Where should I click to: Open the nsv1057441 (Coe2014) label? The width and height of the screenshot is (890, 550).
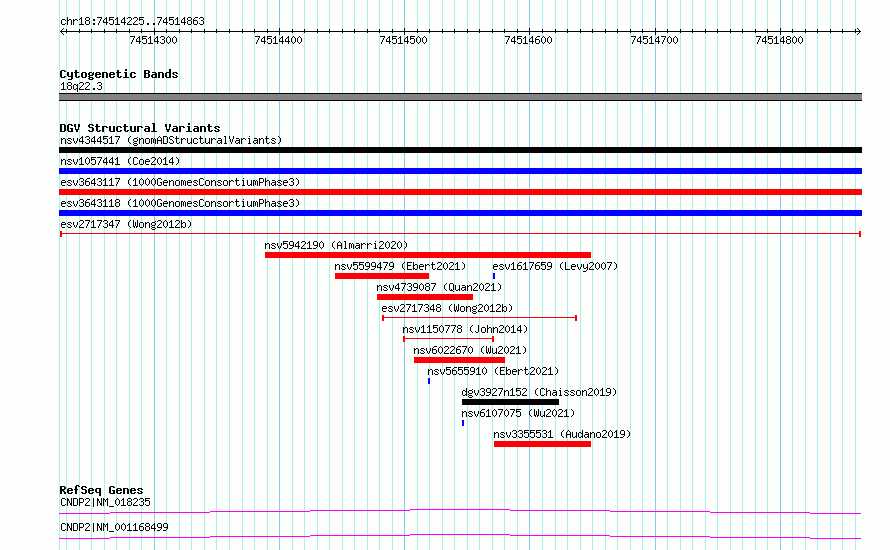[x=120, y=161]
